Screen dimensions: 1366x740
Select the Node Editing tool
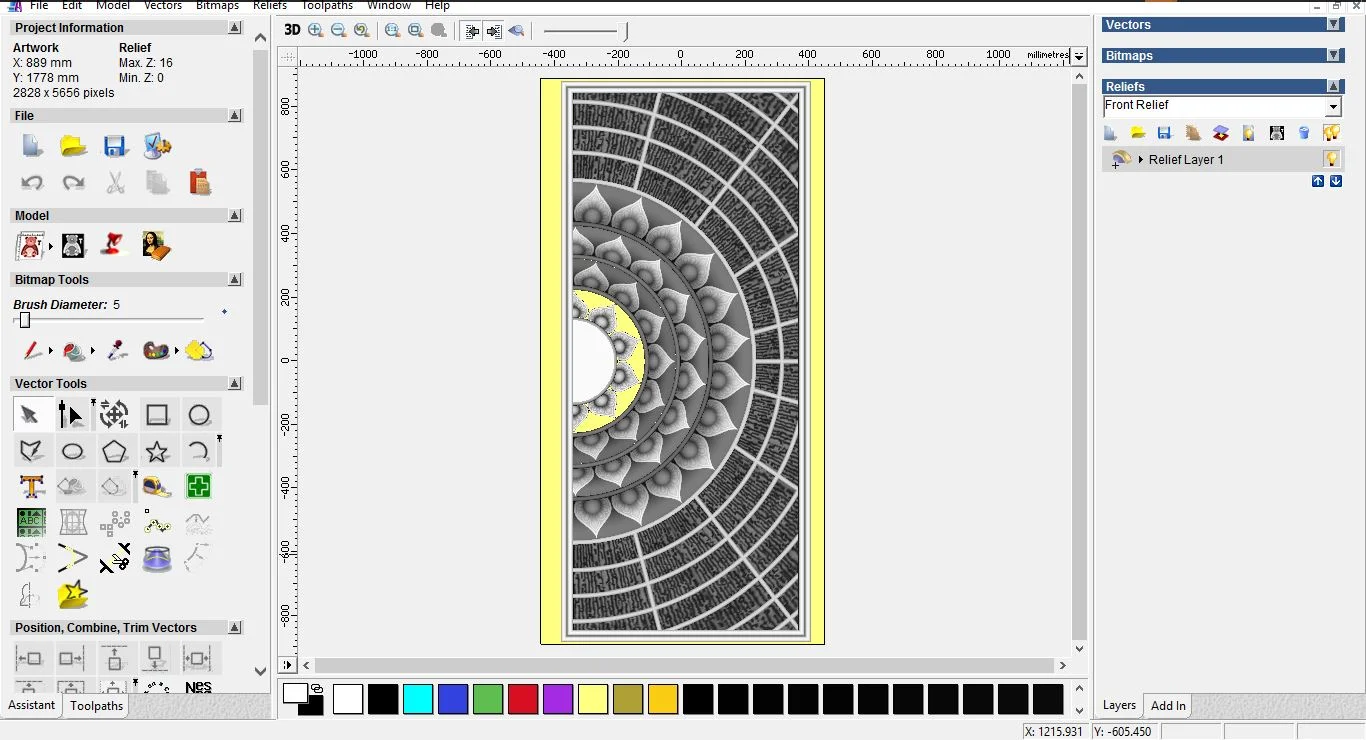tap(71, 415)
